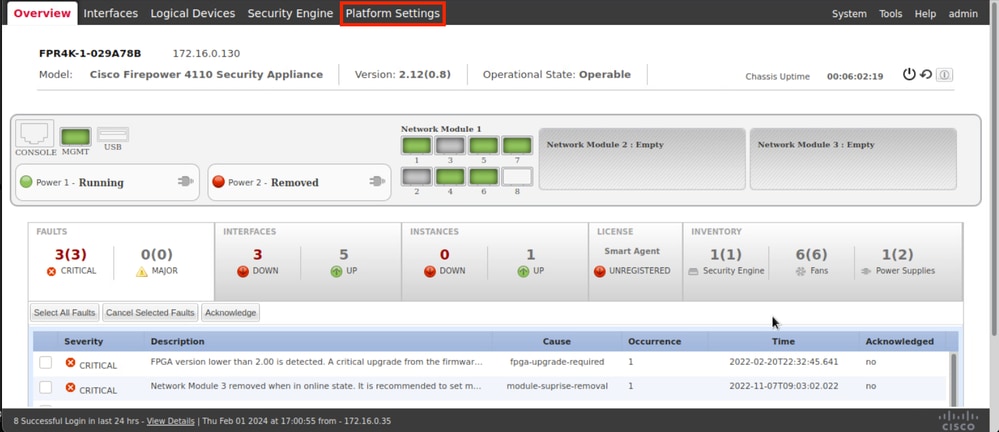Screen dimensions: 999x432
Task: Switch to the Interfaces tab
Action: pos(111,13)
